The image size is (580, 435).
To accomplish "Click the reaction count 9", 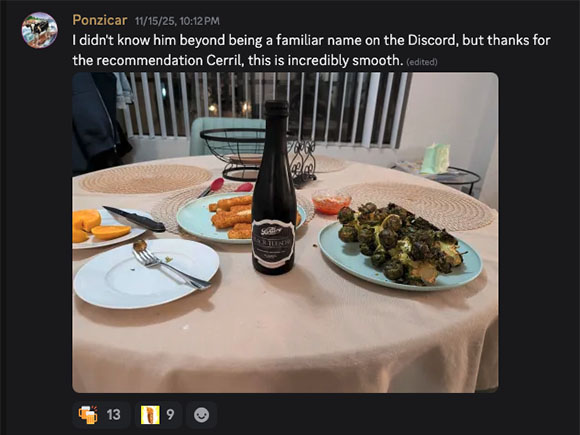I will (x=170, y=415).
